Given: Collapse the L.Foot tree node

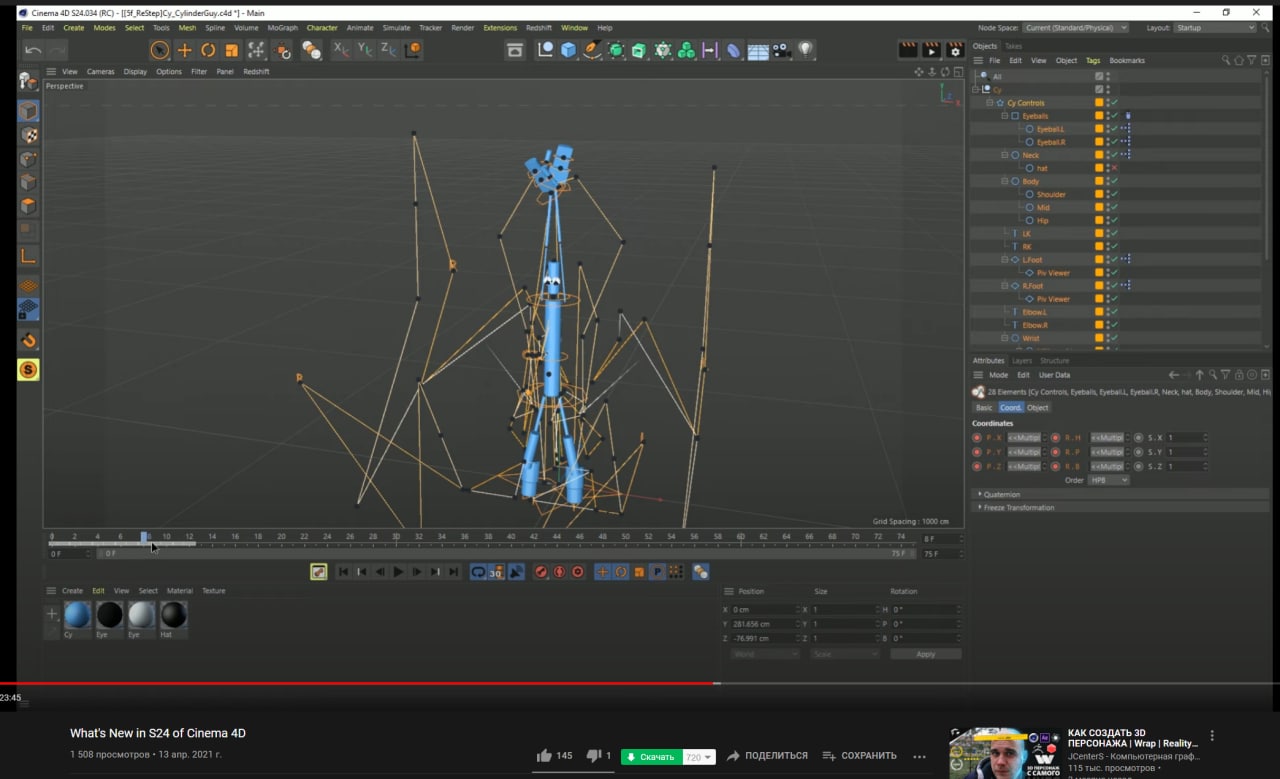Looking at the screenshot, I should [1005, 259].
